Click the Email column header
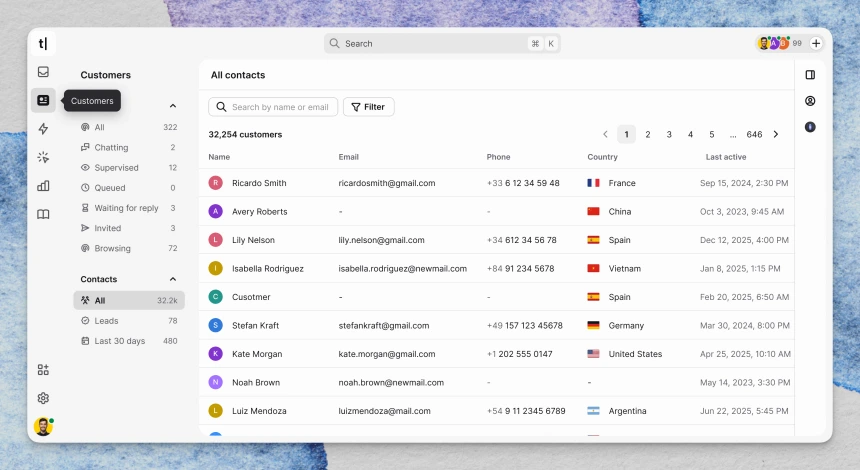This screenshot has width=860, height=470. (x=348, y=157)
